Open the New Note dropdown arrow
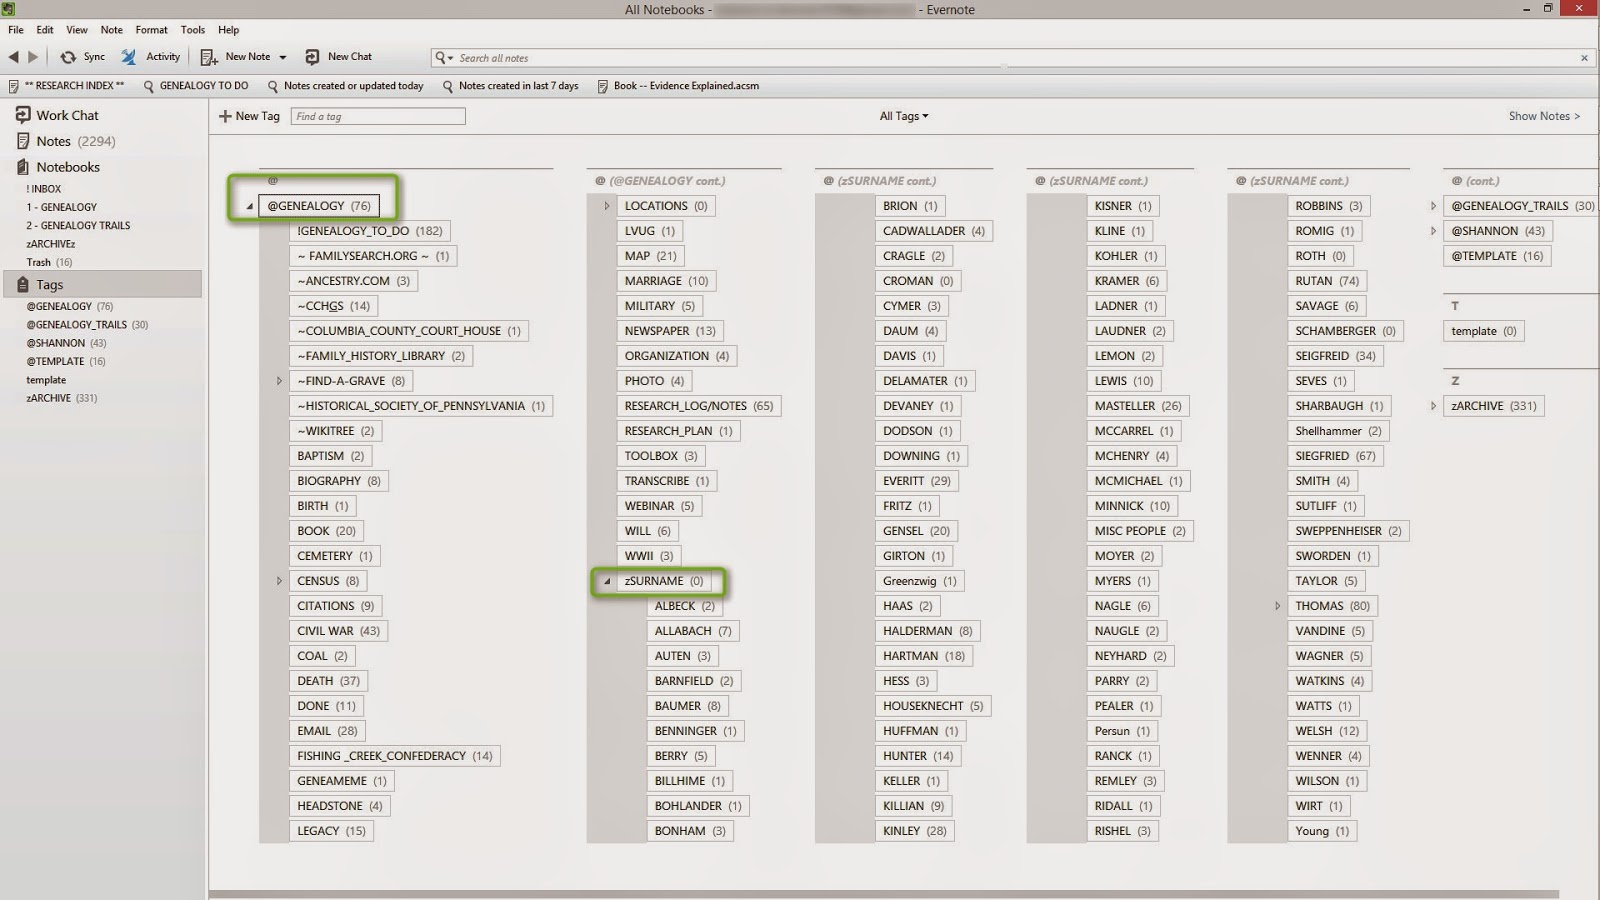This screenshot has width=1600, height=900. coord(283,58)
